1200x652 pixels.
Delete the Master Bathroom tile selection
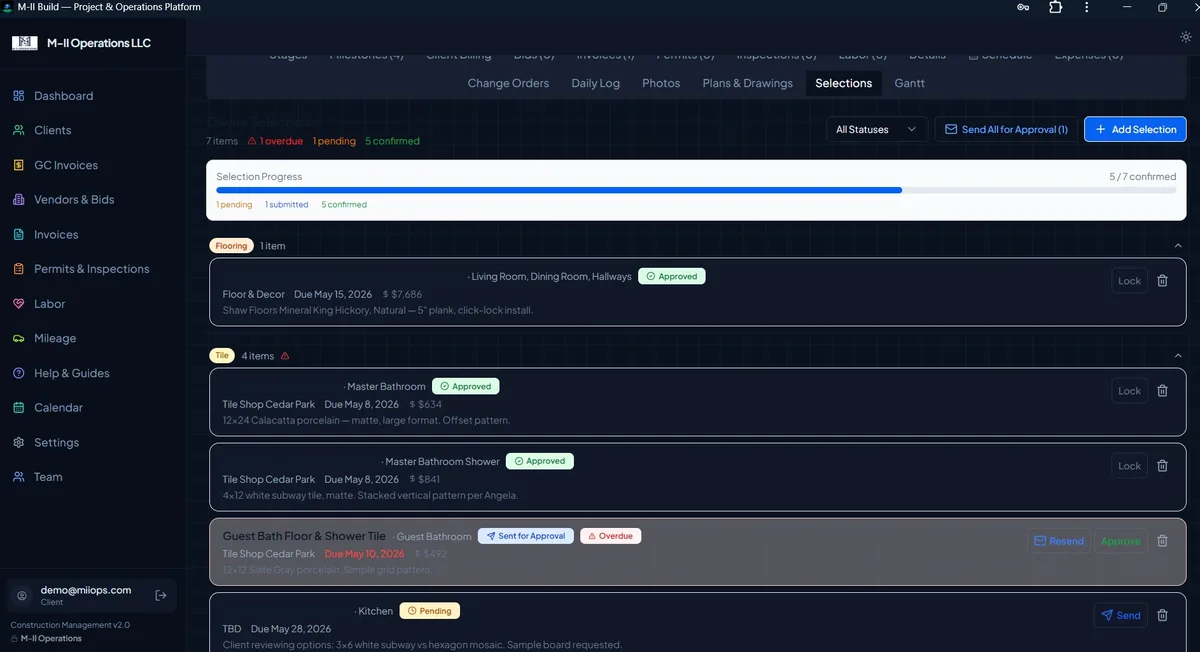[x=1162, y=391]
